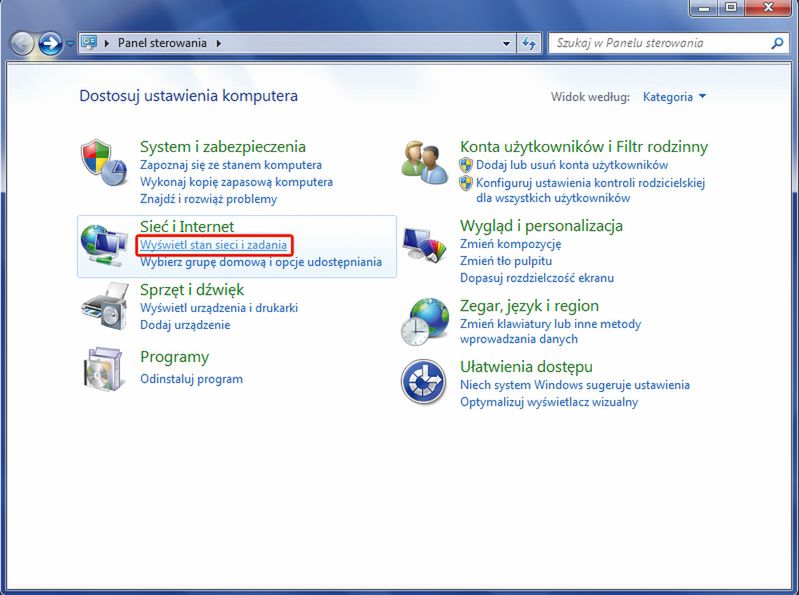Click the search magnifier icon
Image resolution: width=799 pixels, height=595 pixels.
coord(777,43)
